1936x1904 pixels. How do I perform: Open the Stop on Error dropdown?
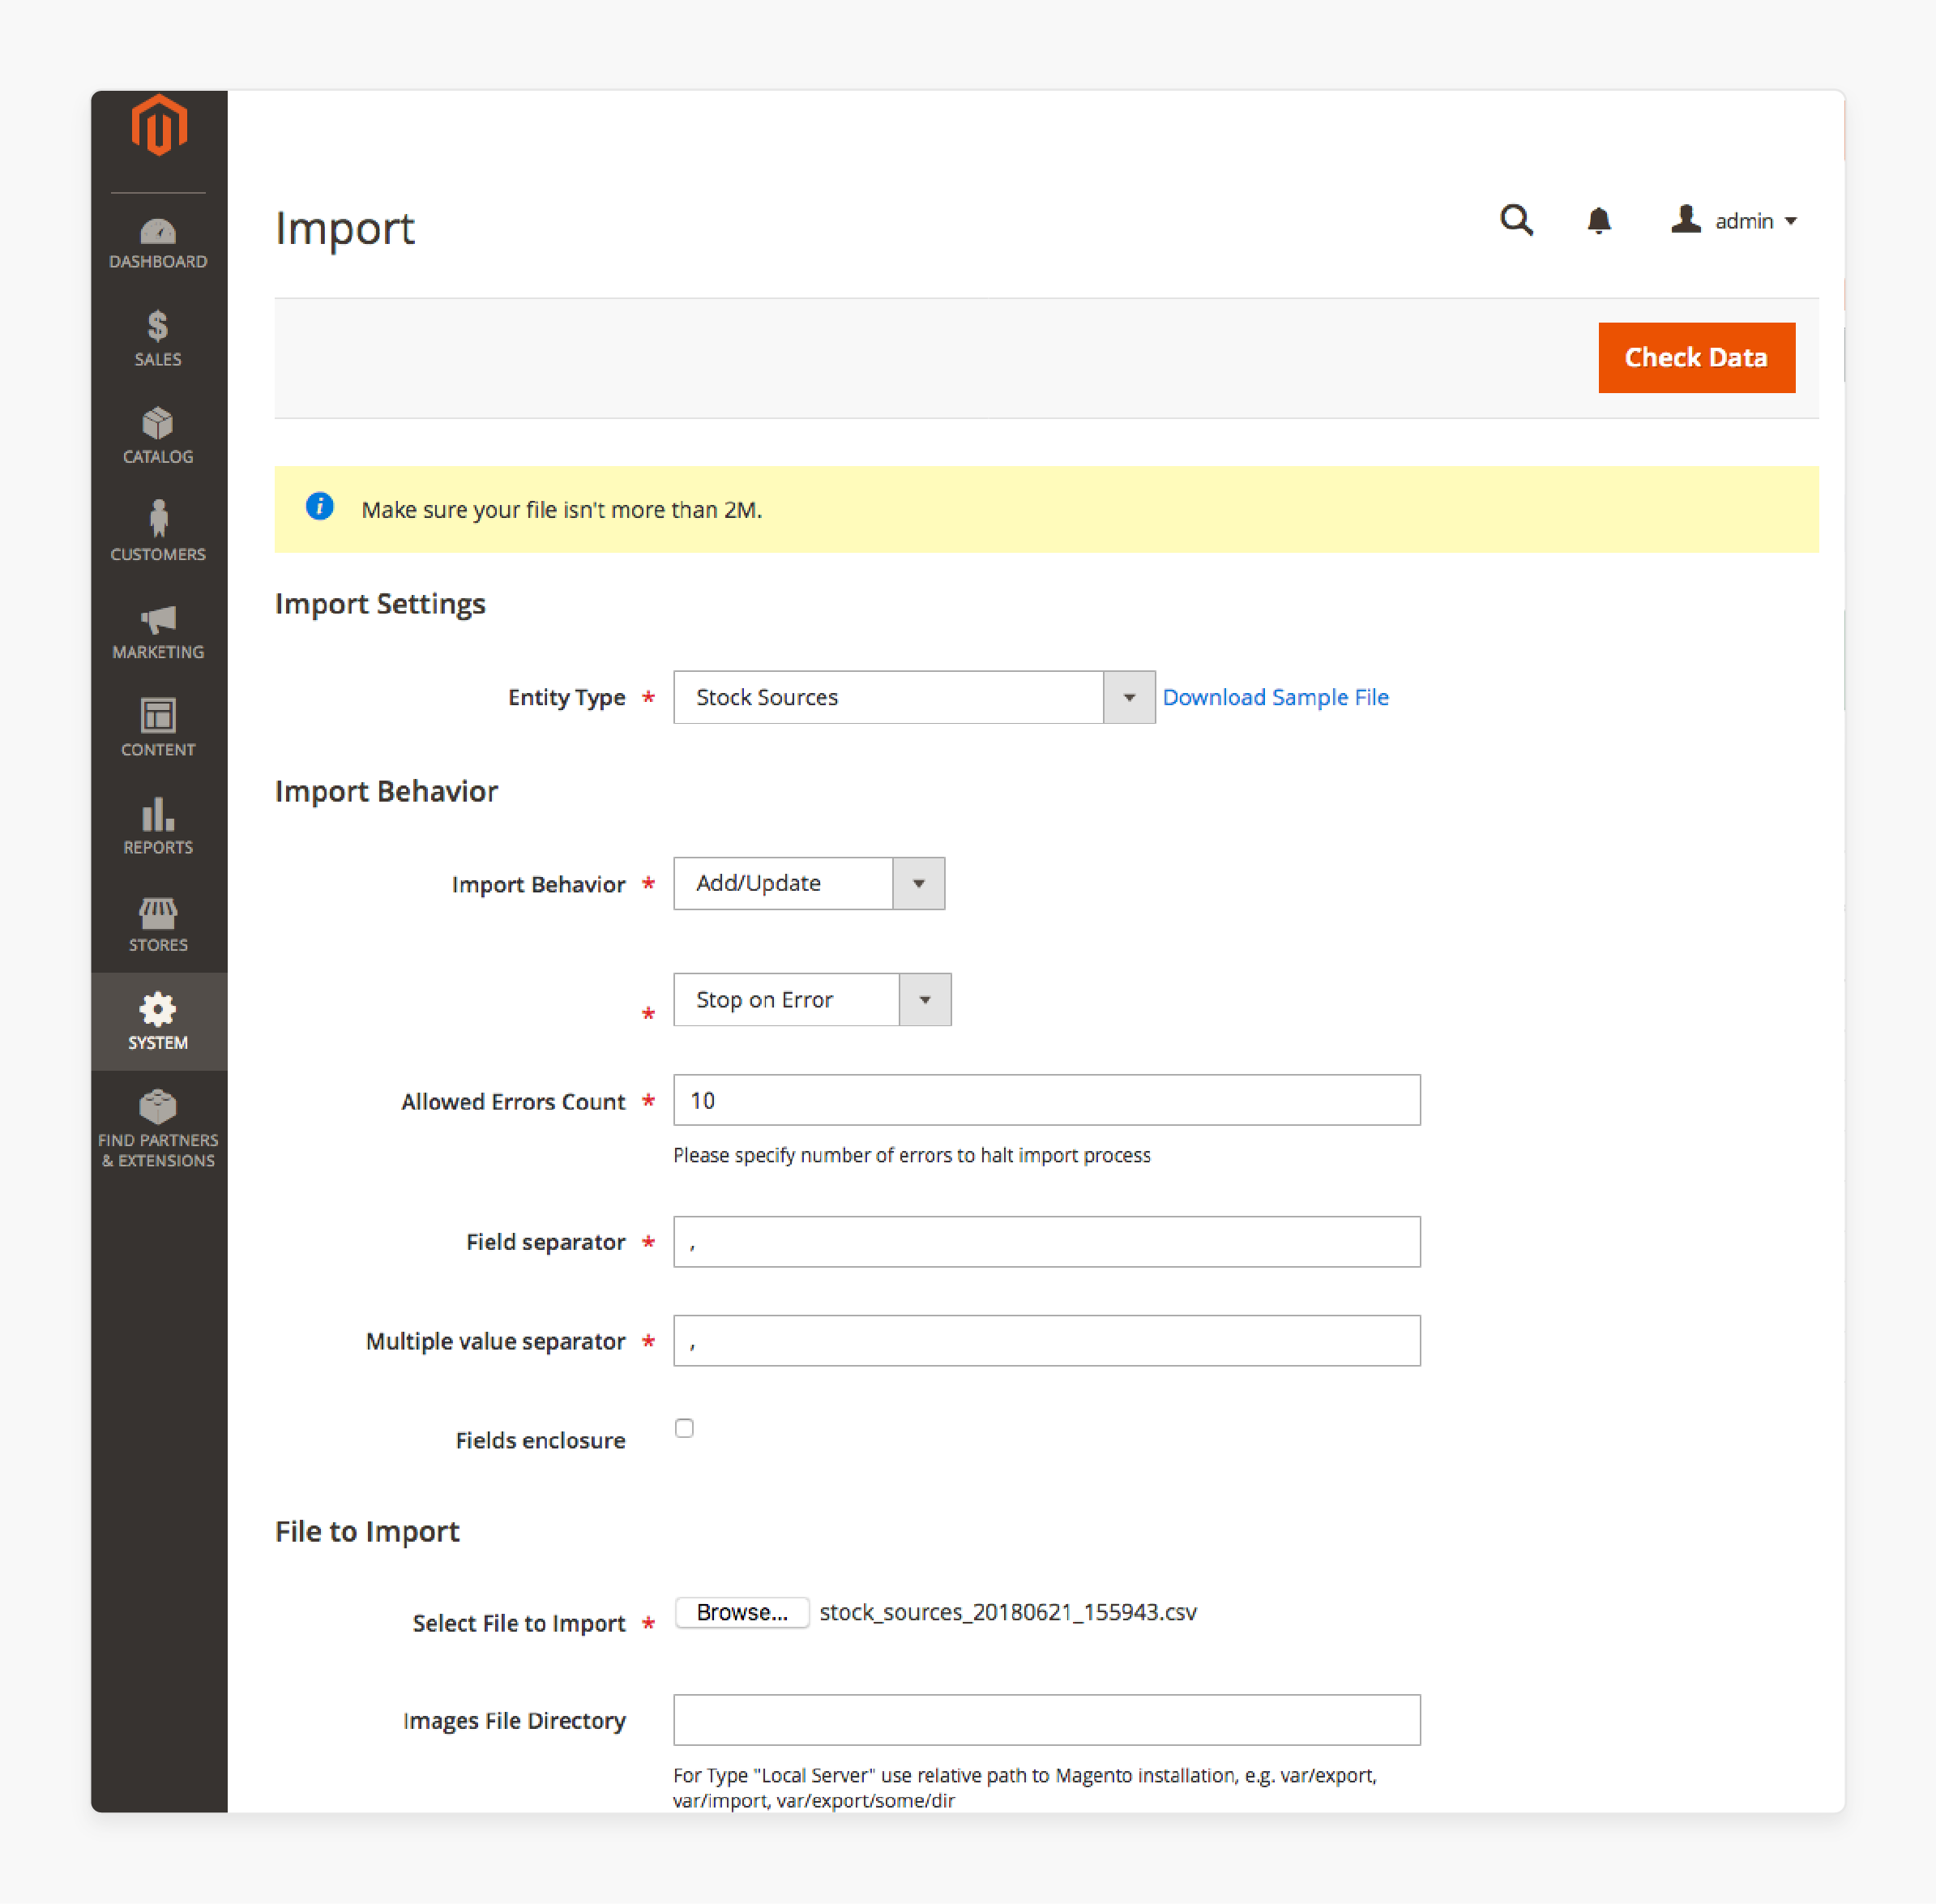(x=925, y=999)
